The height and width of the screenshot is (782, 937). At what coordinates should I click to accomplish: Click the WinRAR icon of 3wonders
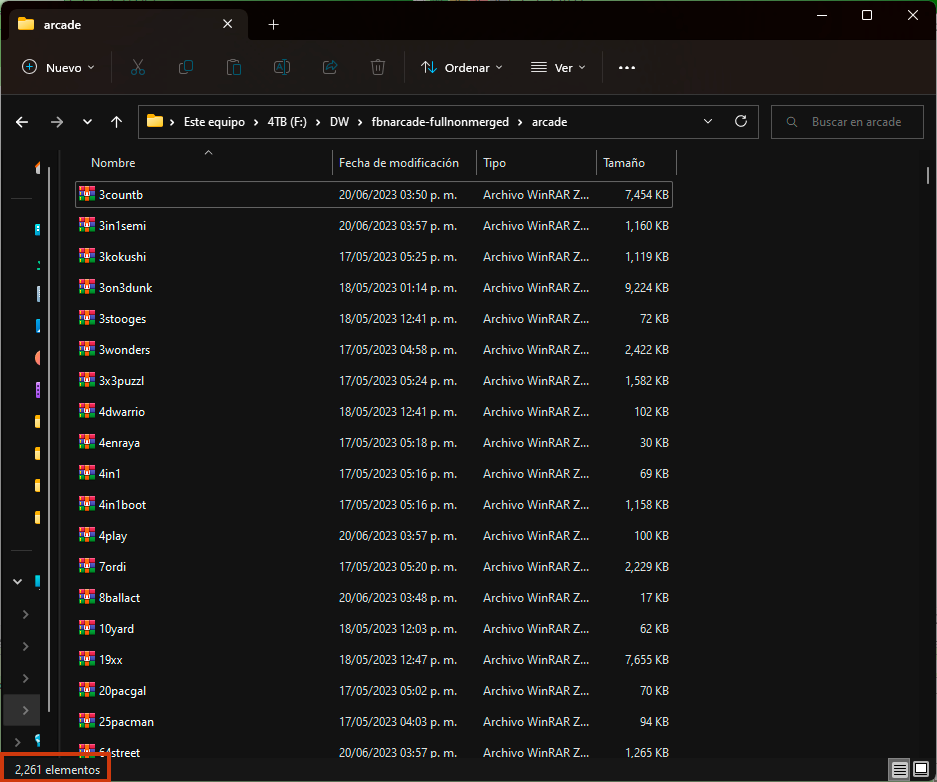pos(87,349)
